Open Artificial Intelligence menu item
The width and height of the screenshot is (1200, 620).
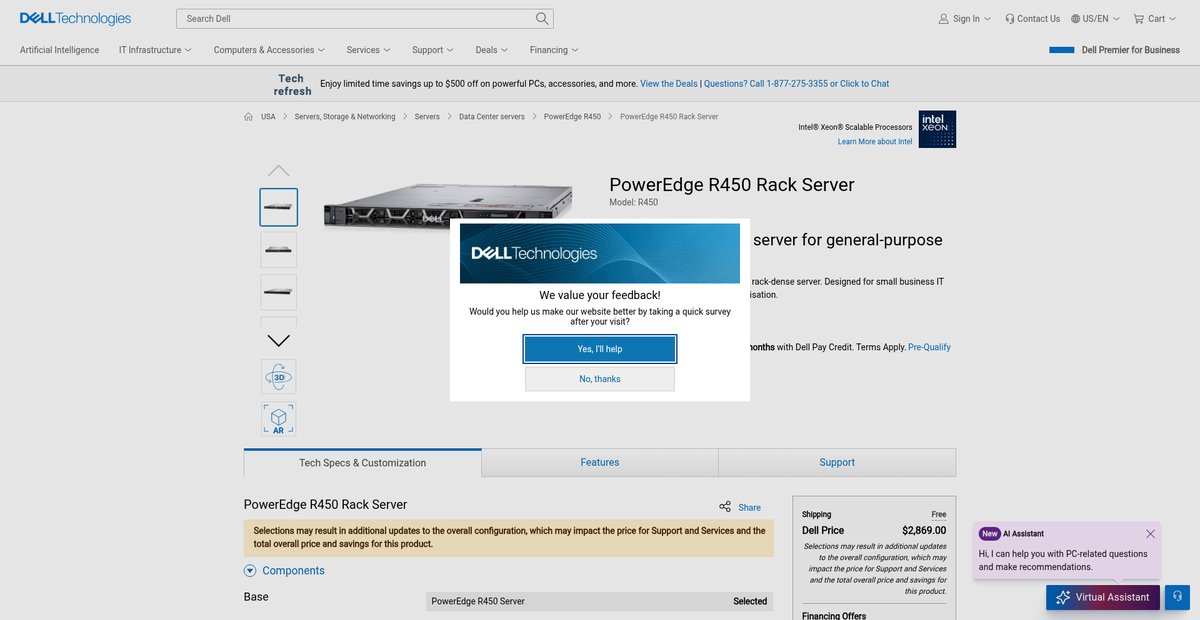coord(59,50)
